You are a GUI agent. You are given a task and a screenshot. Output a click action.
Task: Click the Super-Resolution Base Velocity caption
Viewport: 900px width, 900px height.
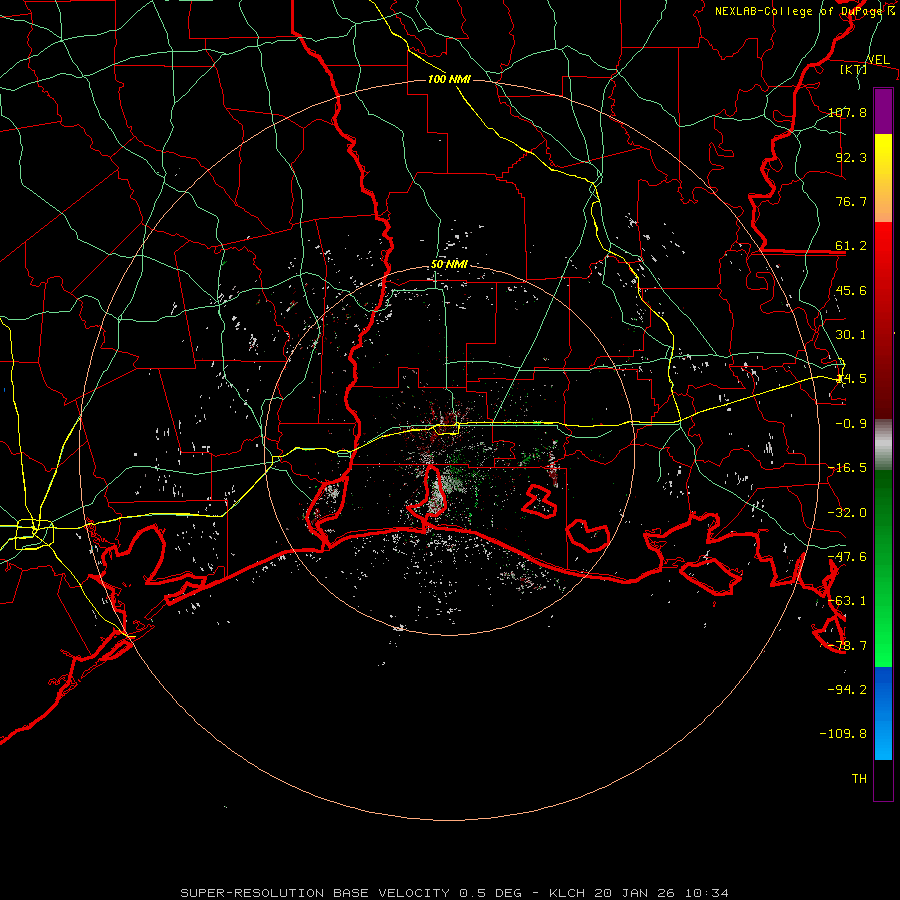(x=455, y=893)
